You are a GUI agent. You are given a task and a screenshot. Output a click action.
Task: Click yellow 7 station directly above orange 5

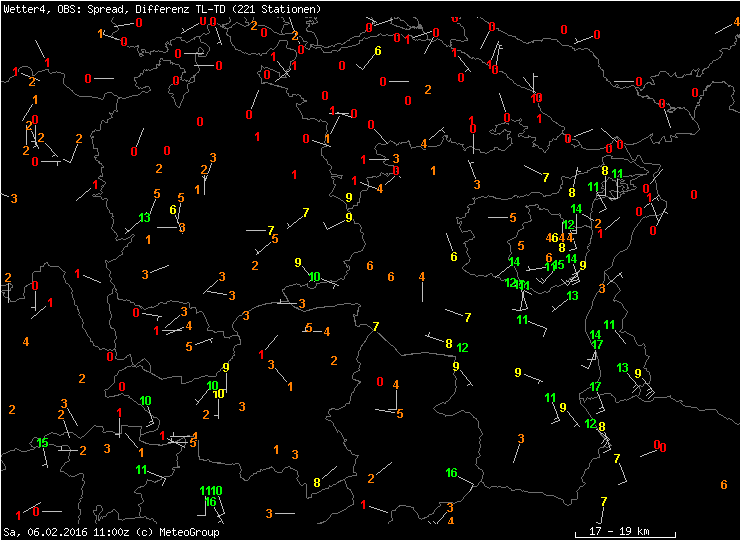point(271,231)
